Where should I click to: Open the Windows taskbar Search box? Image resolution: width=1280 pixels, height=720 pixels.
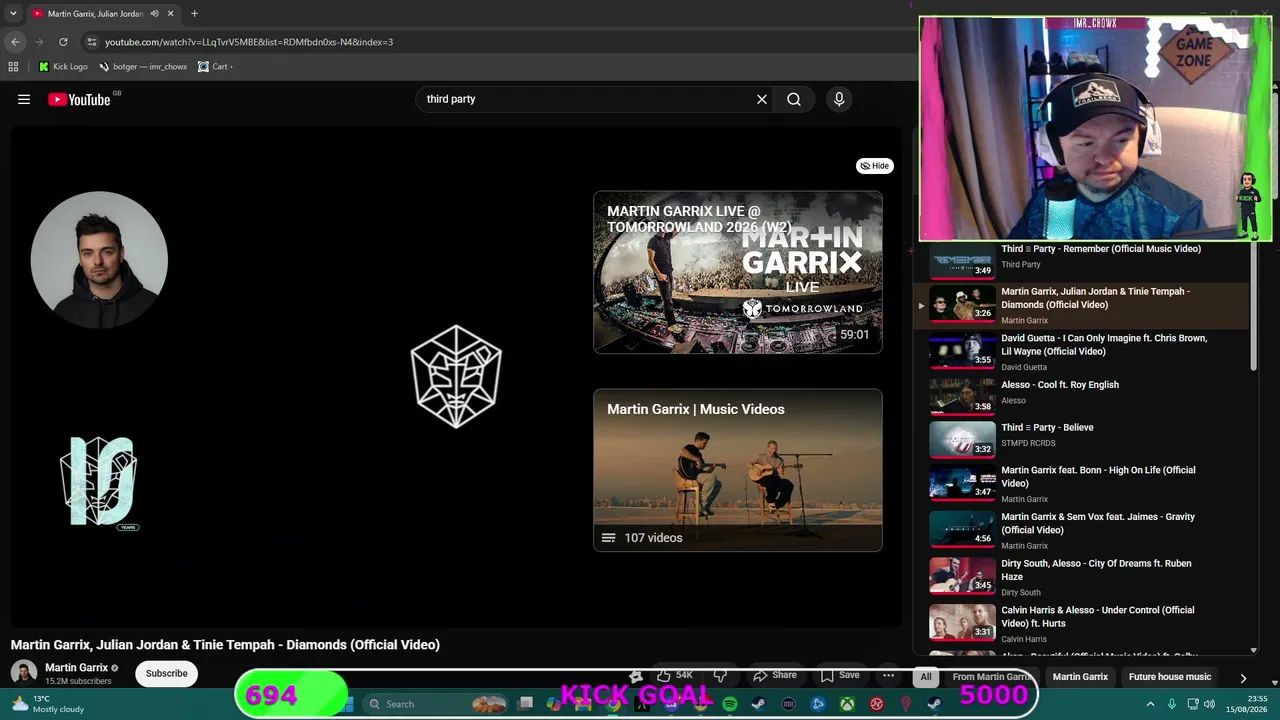(434, 704)
